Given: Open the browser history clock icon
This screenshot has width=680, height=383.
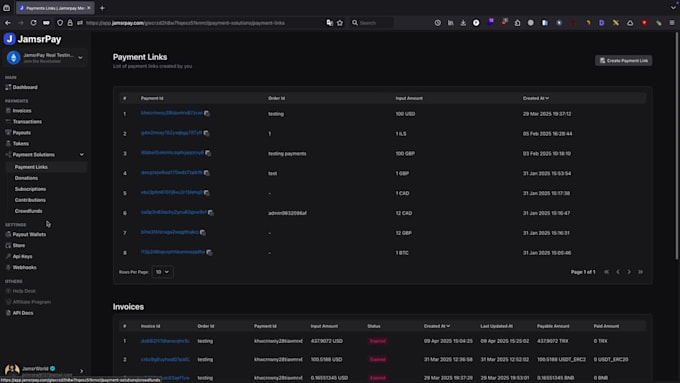Looking at the screenshot, I should (x=438, y=23).
